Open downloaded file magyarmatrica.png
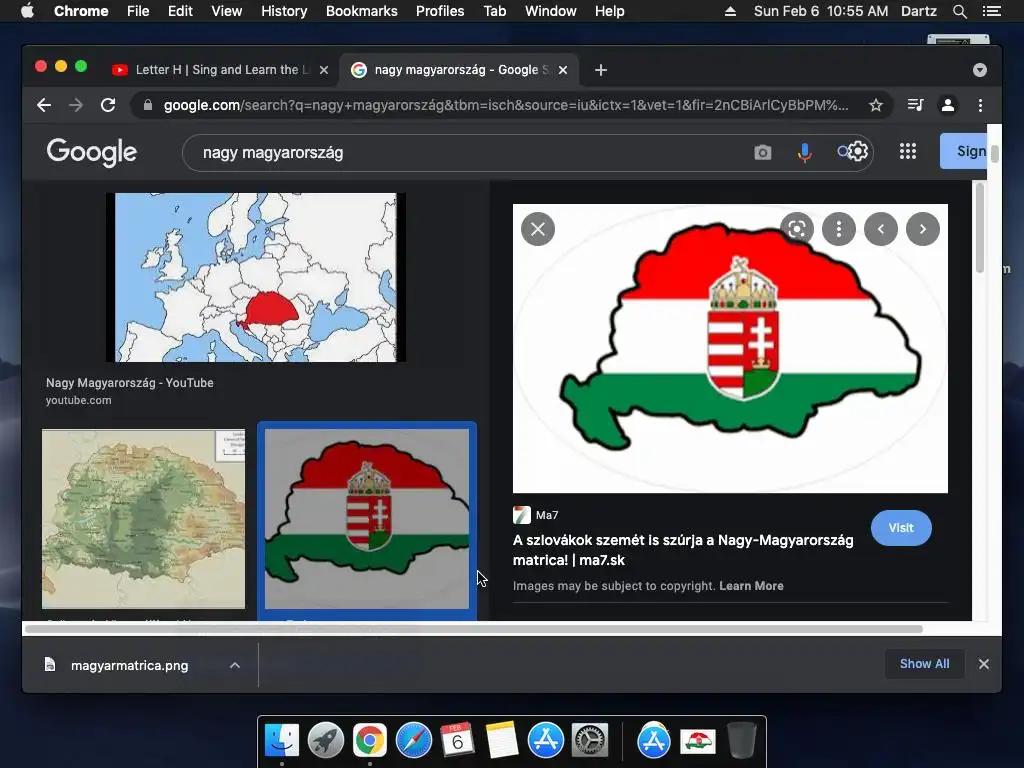The height and width of the screenshot is (768, 1024). pos(129,665)
